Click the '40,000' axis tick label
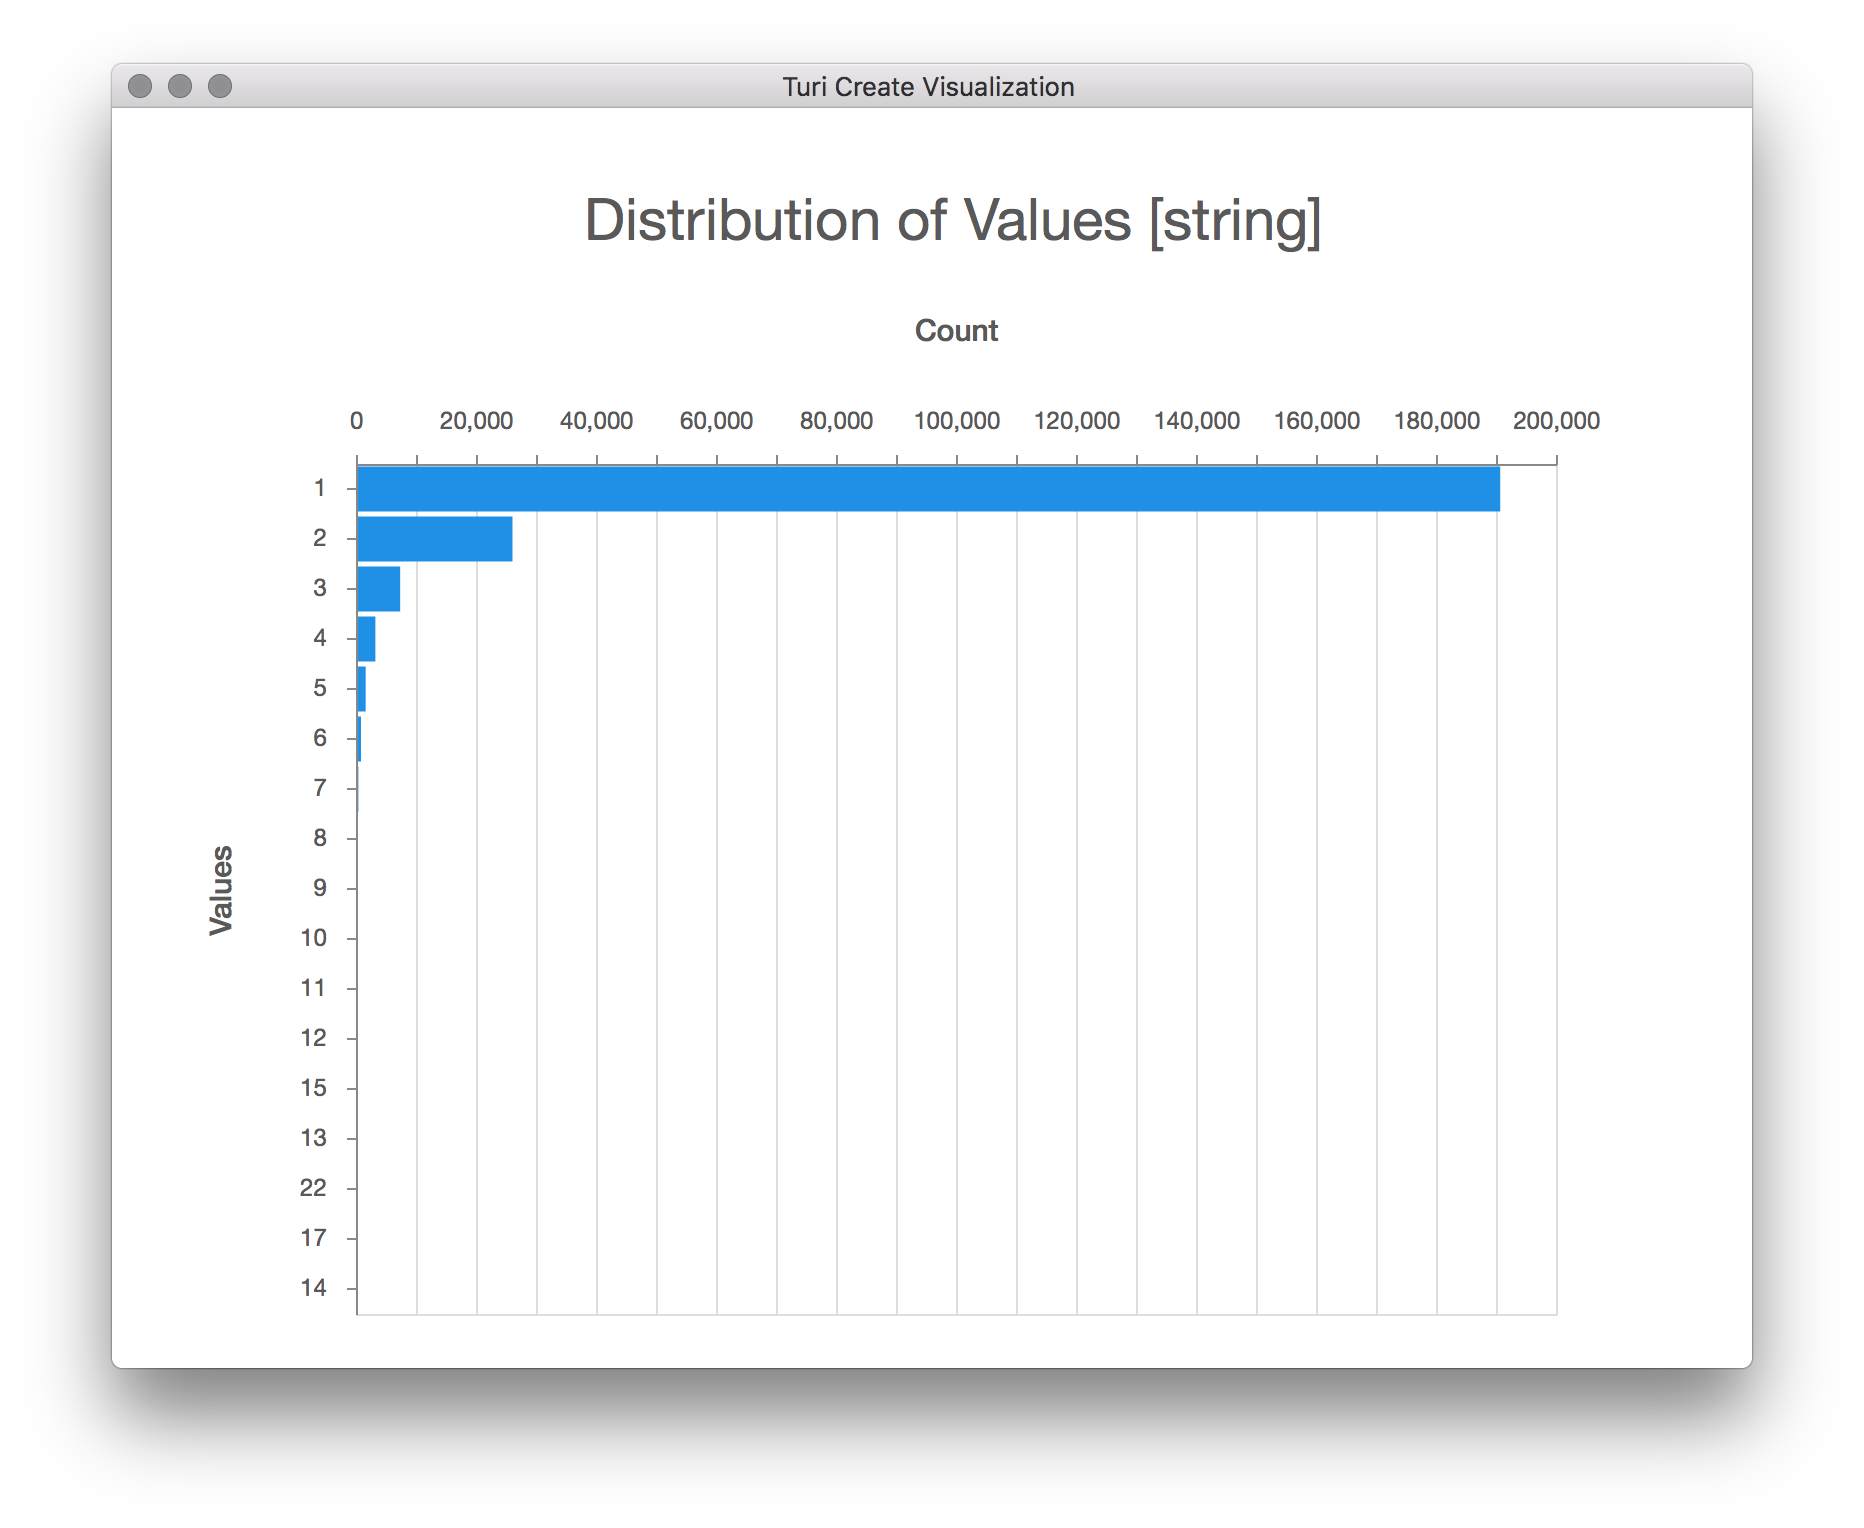The height and width of the screenshot is (1528, 1864). [x=596, y=421]
